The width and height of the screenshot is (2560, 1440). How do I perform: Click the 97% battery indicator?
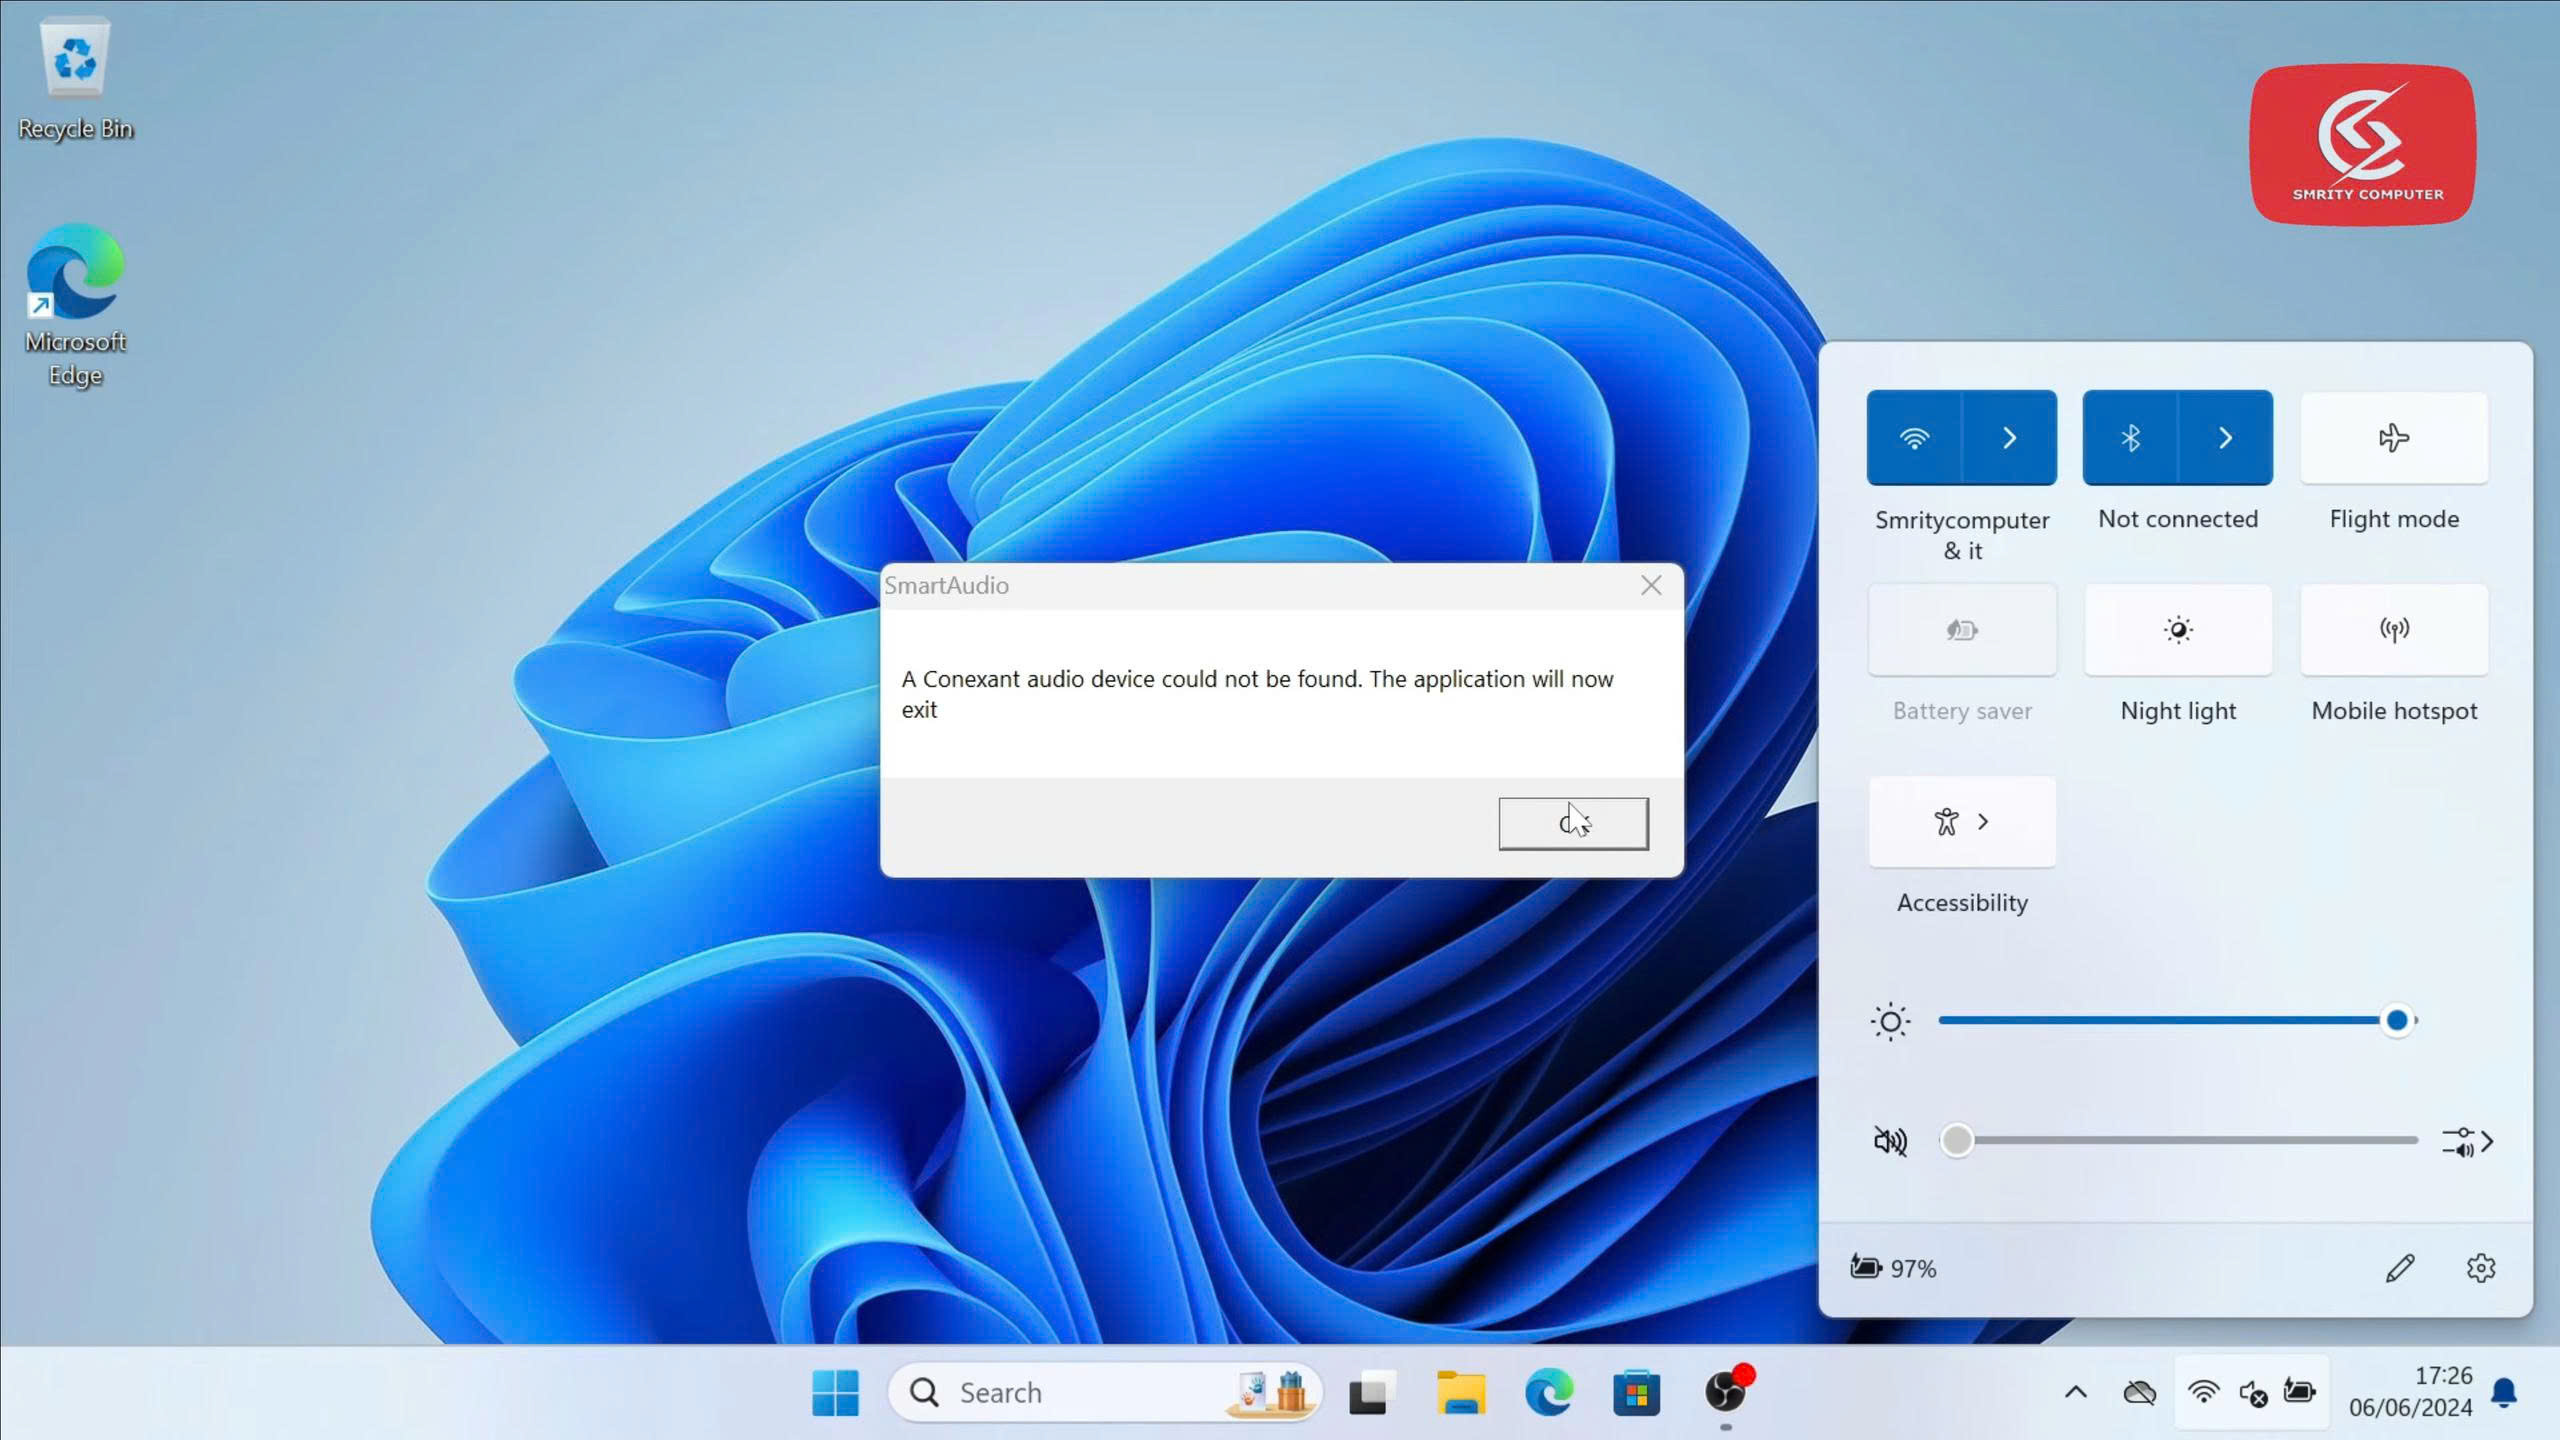[x=1893, y=1268]
